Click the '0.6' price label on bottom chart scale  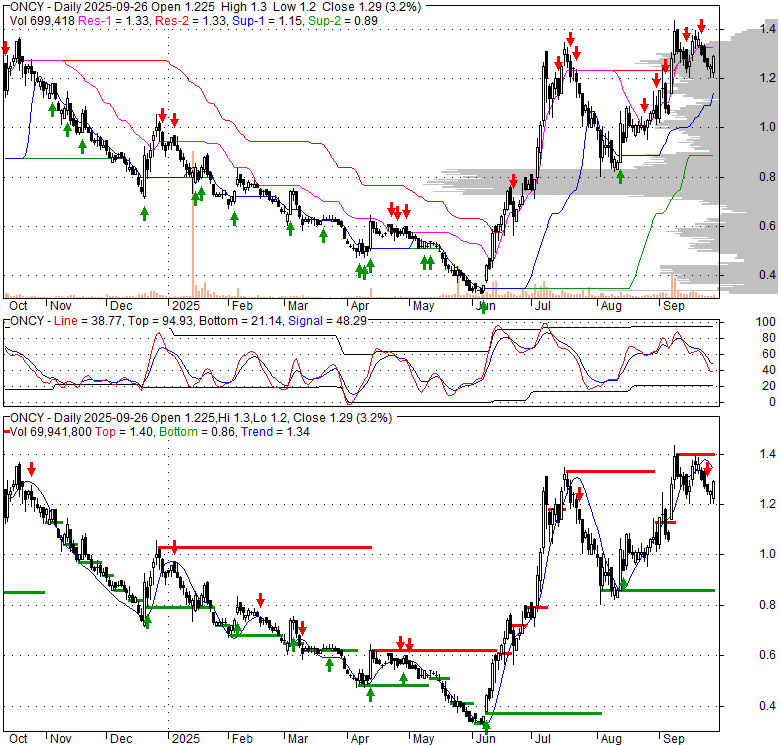point(768,655)
